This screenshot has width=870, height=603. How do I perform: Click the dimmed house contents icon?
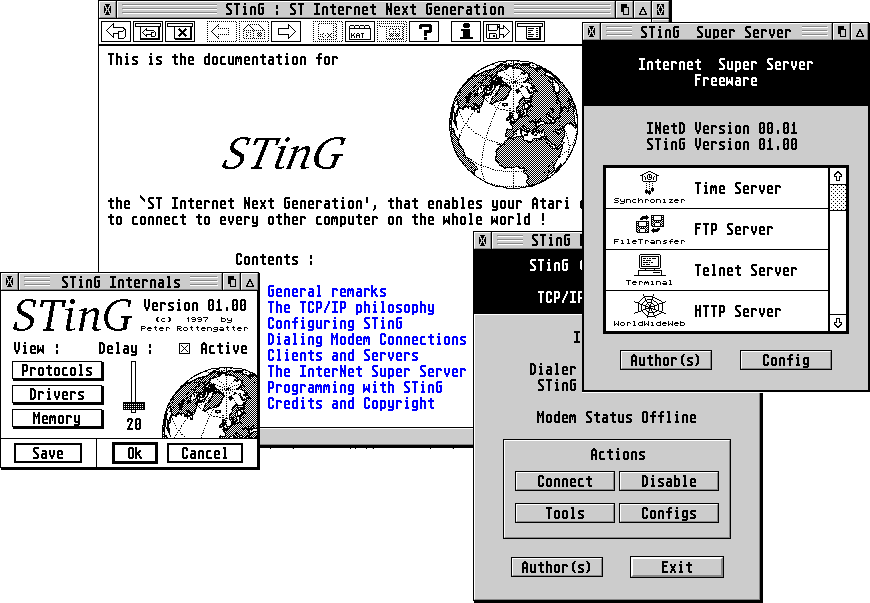coord(254,32)
